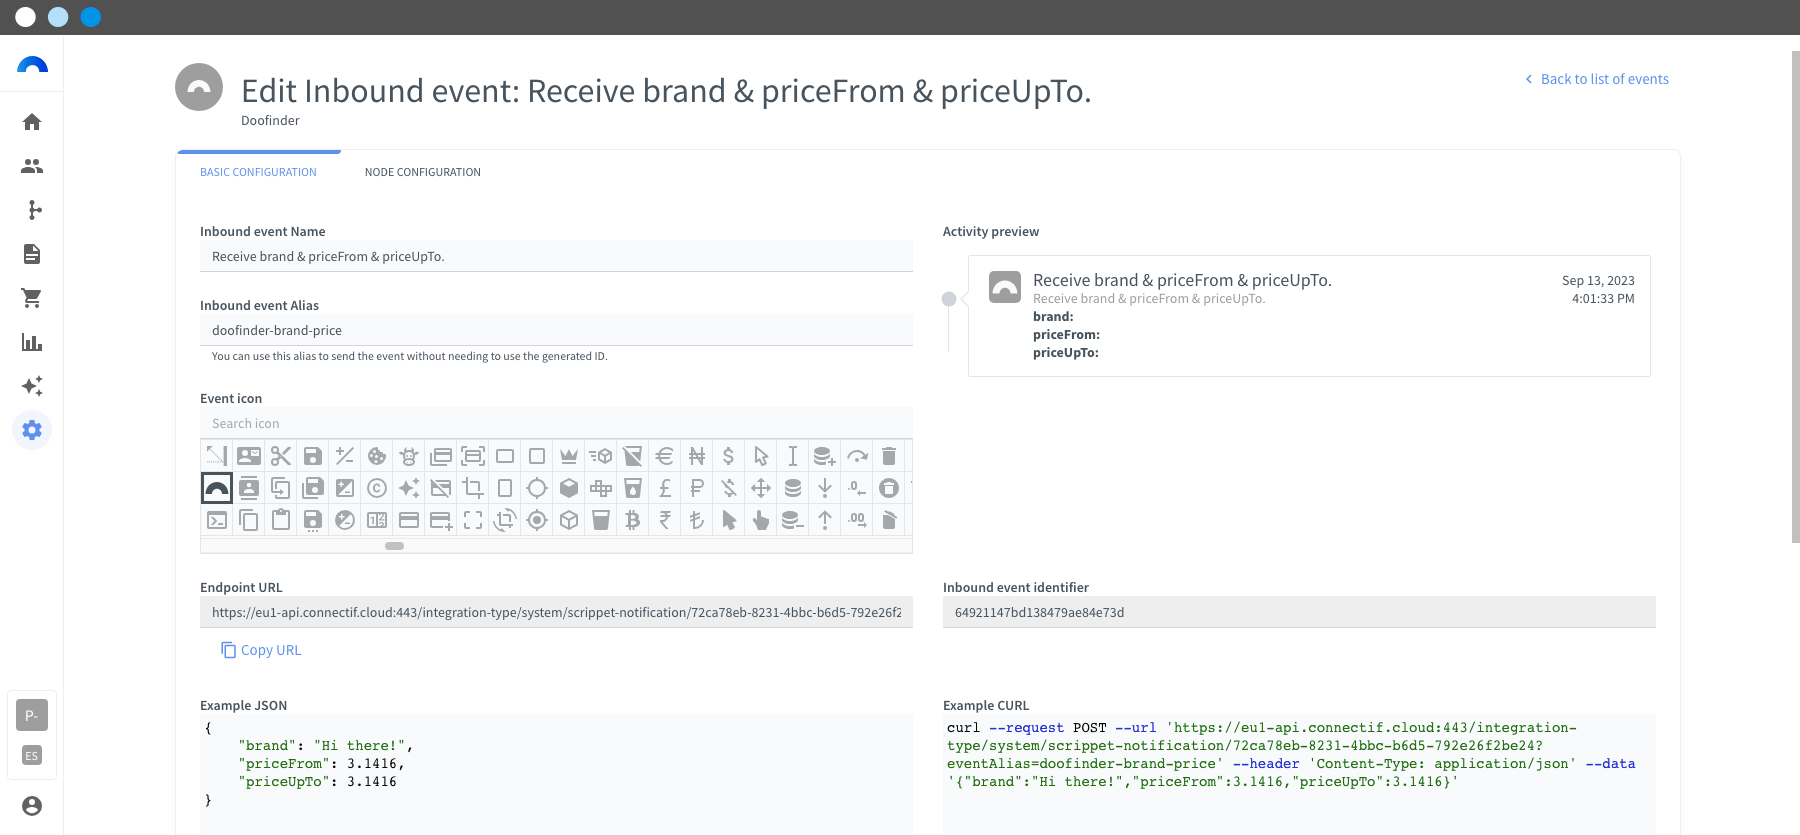Pick the cookie icon in the grid

[377, 456]
